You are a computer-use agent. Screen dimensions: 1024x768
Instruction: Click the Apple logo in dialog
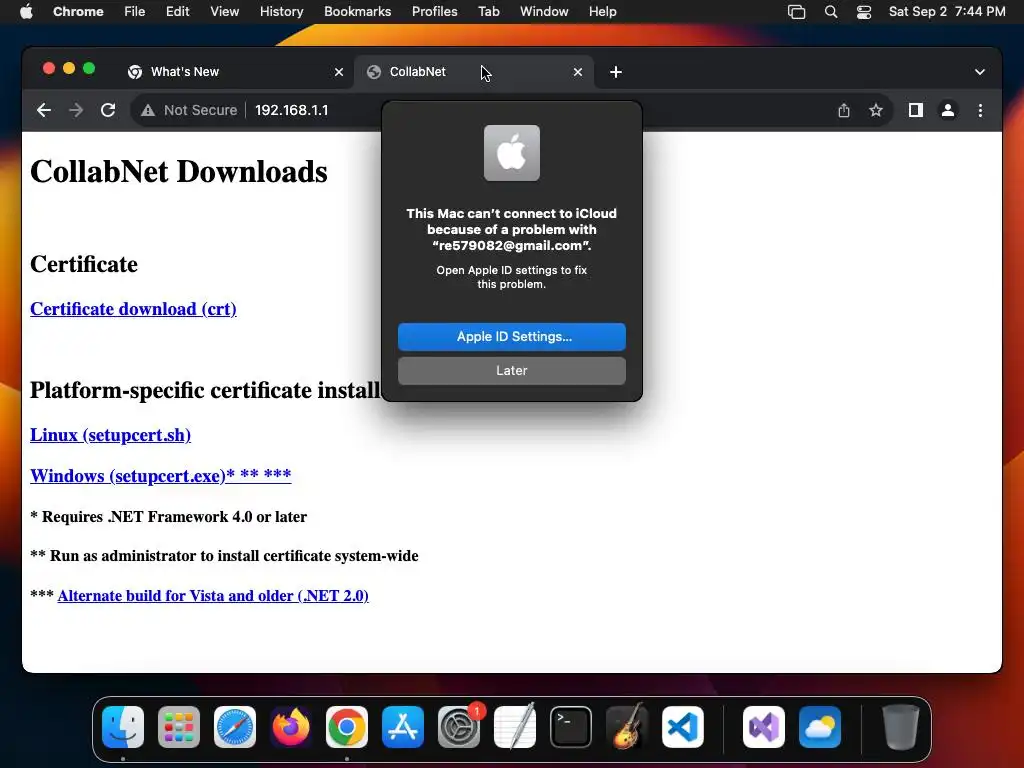pyautogui.click(x=511, y=153)
